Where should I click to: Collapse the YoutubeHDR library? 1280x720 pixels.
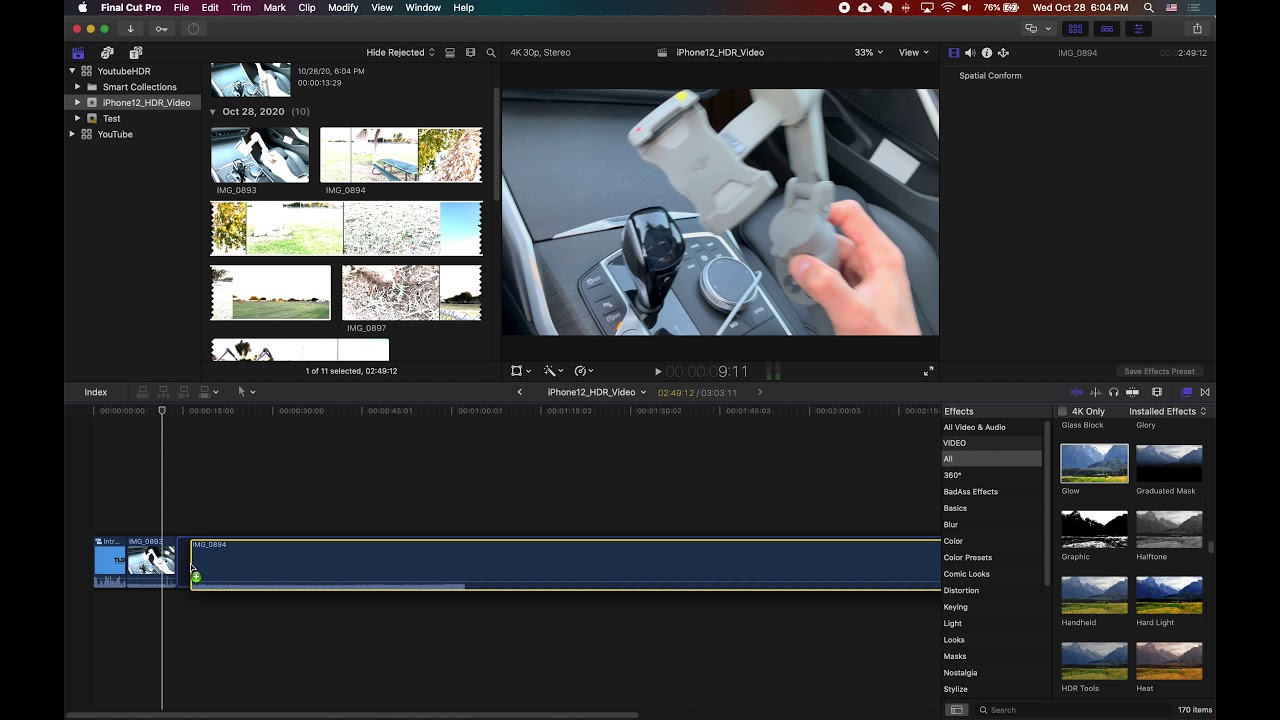coord(72,71)
